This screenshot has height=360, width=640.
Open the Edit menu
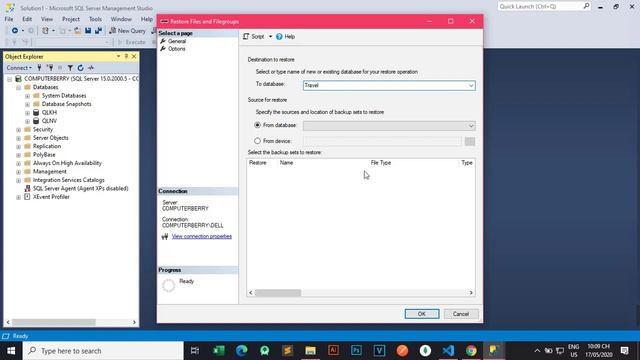tap(27, 19)
